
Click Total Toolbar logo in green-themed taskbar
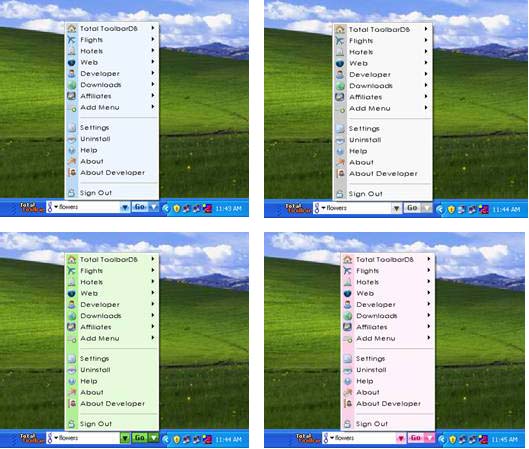pyautogui.click(x=31, y=438)
